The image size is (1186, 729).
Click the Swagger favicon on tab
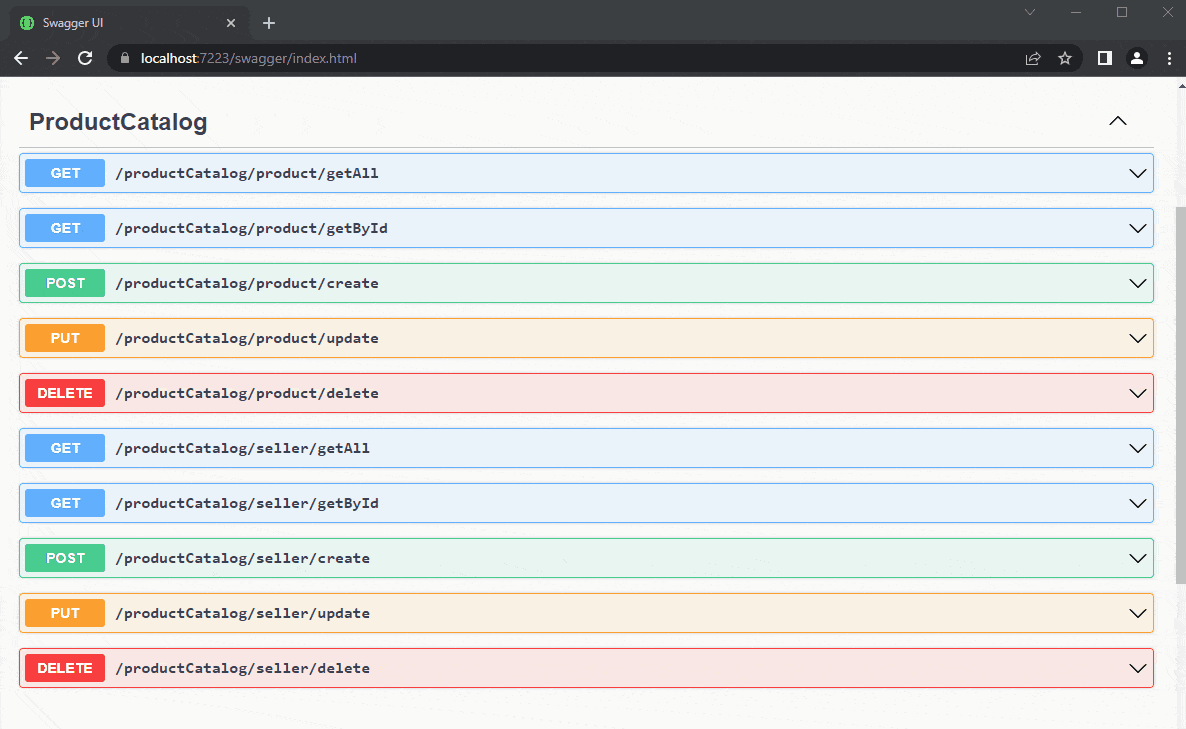point(27,23)
